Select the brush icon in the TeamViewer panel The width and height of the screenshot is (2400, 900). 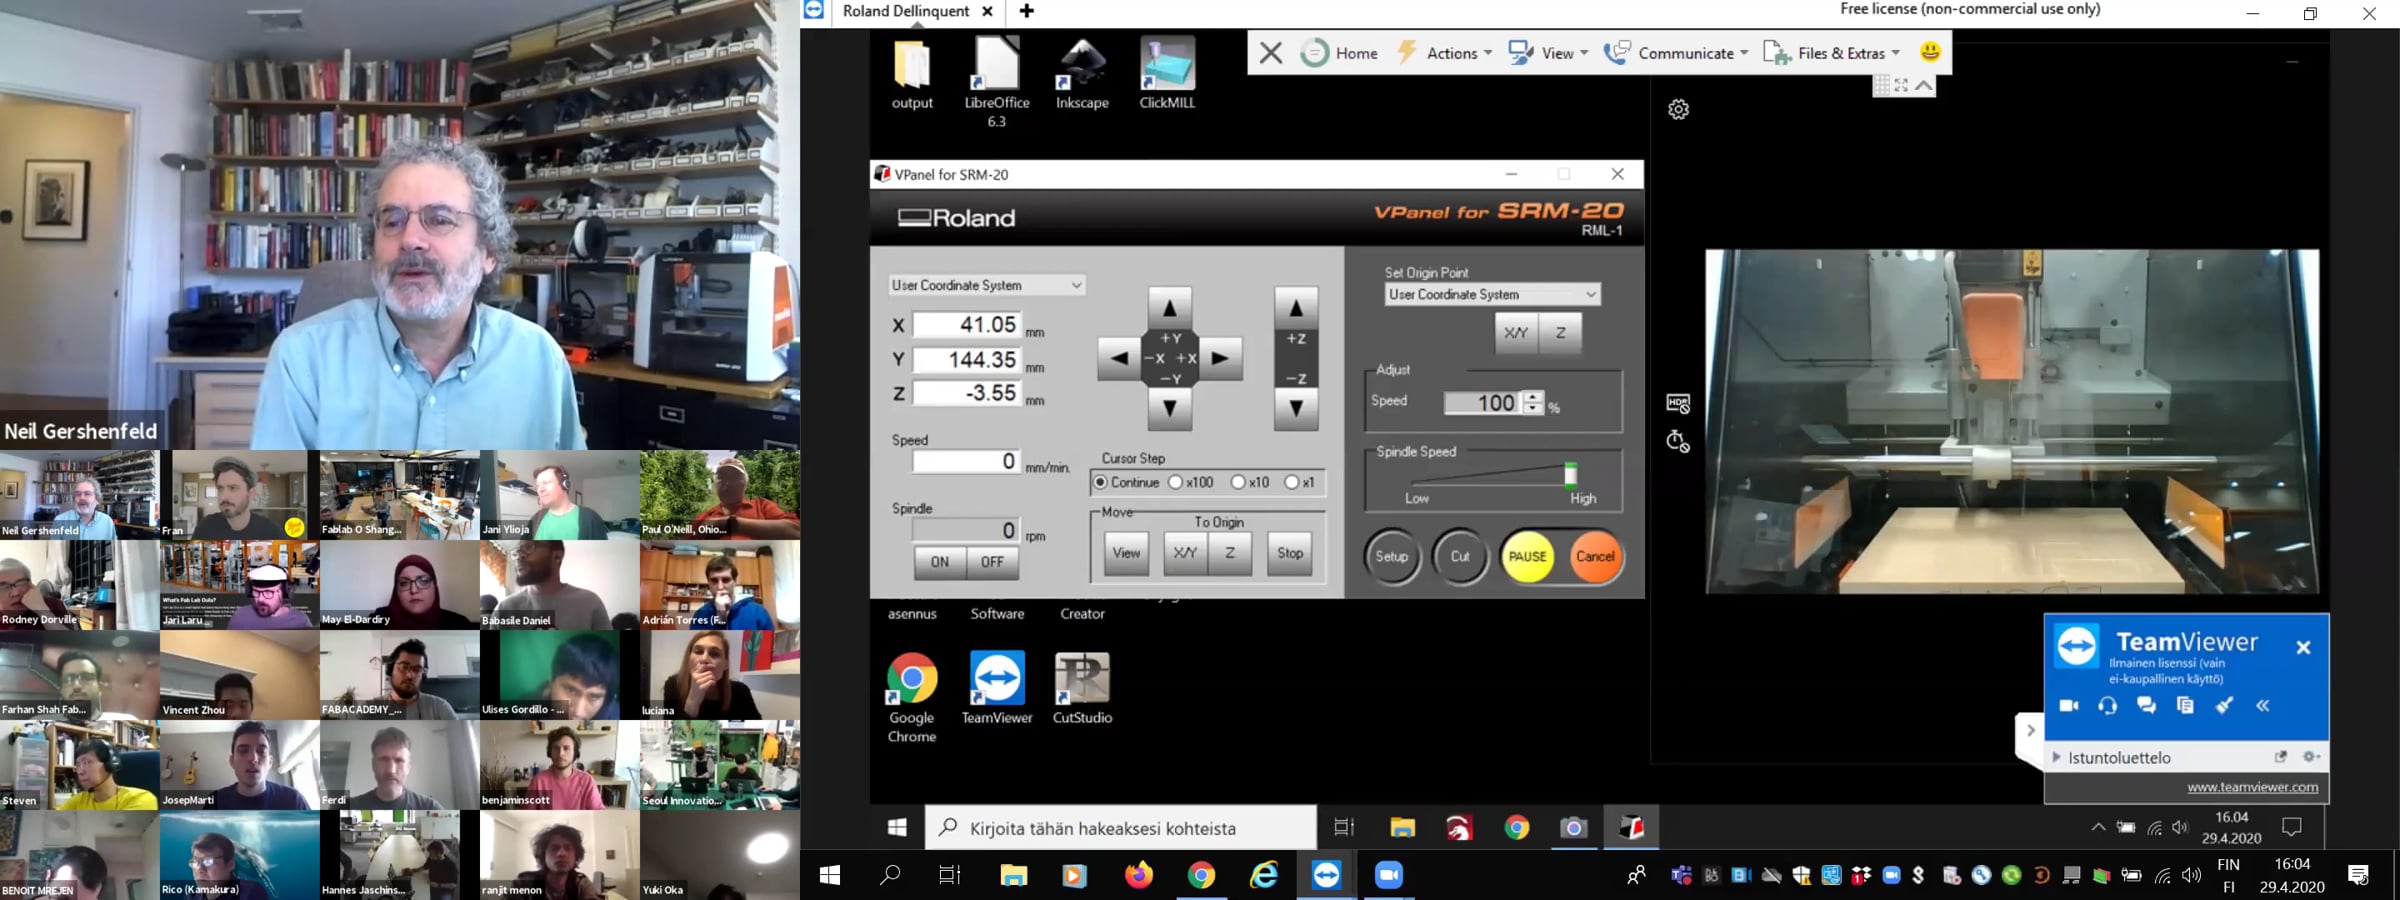[2224, 705]
